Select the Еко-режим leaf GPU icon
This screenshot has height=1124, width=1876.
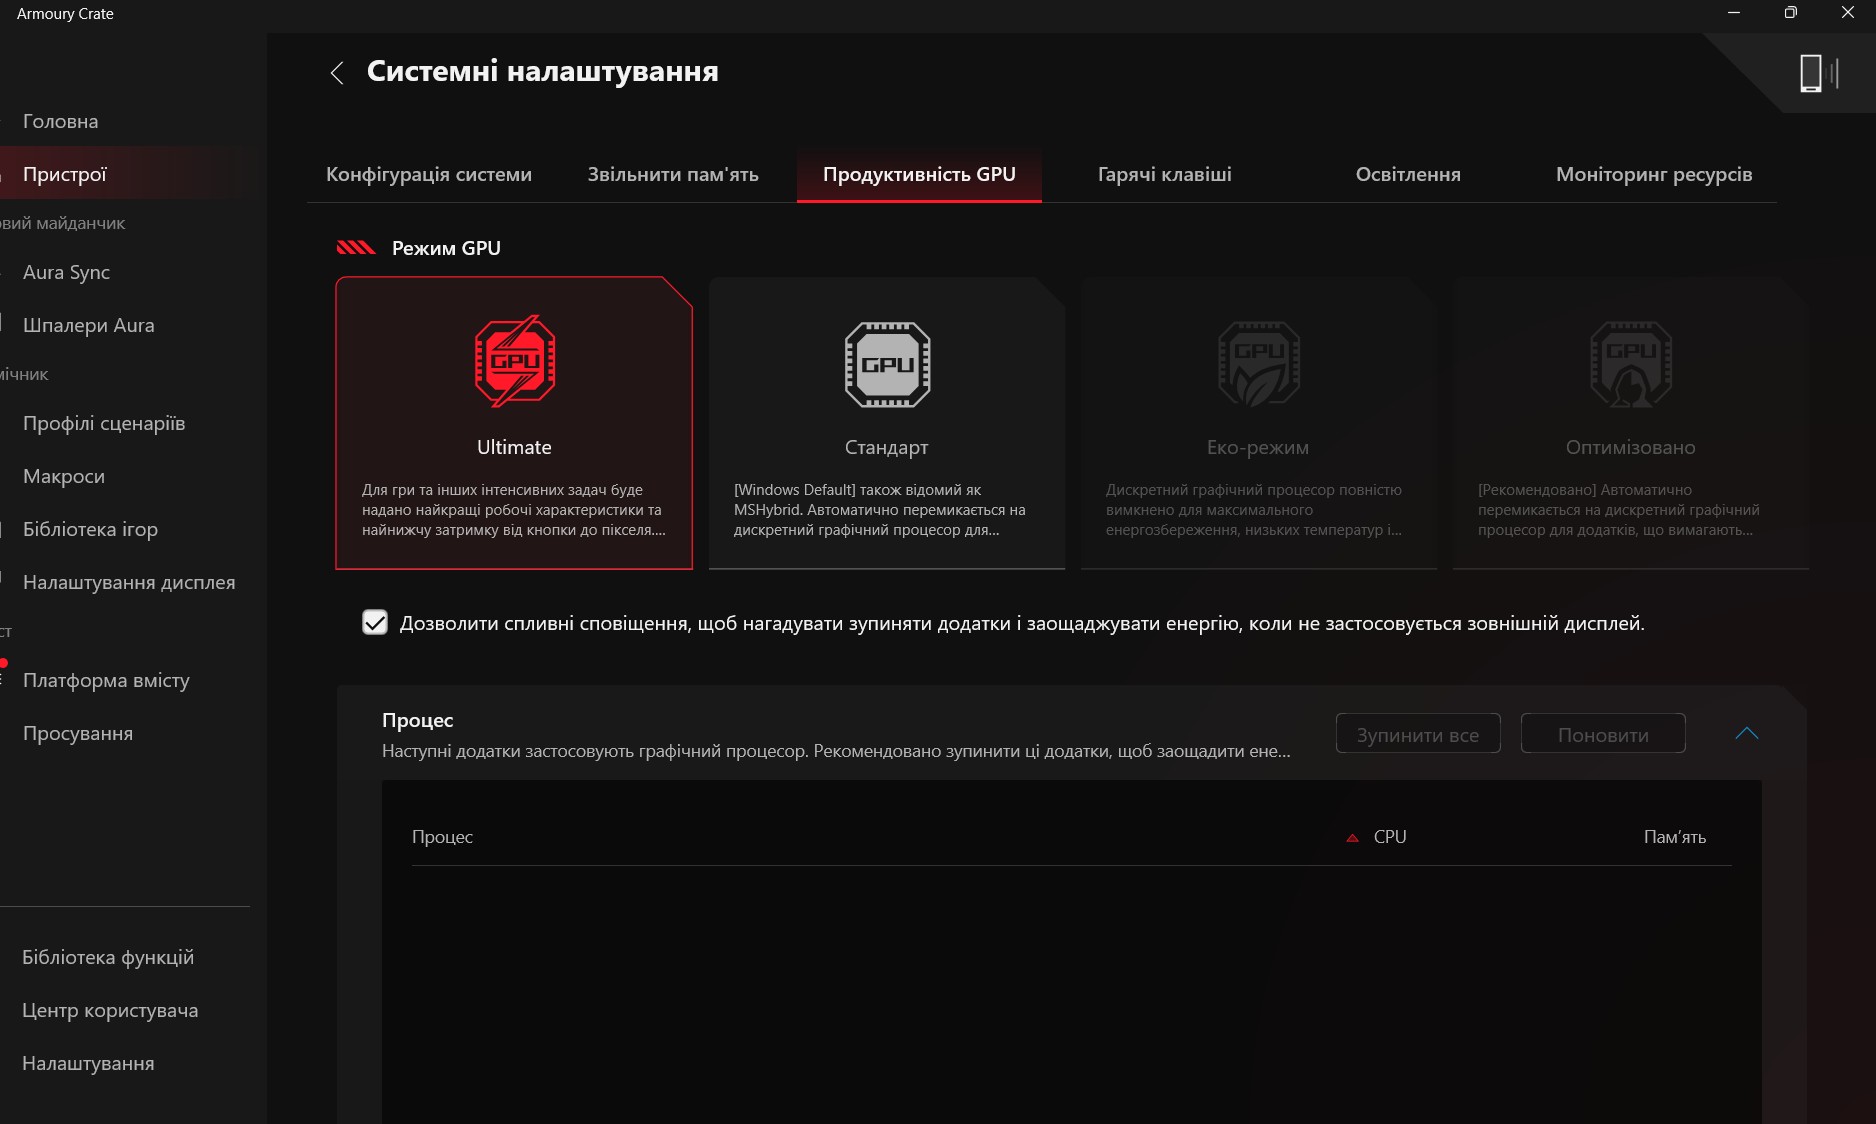(x=1258, y=363)
